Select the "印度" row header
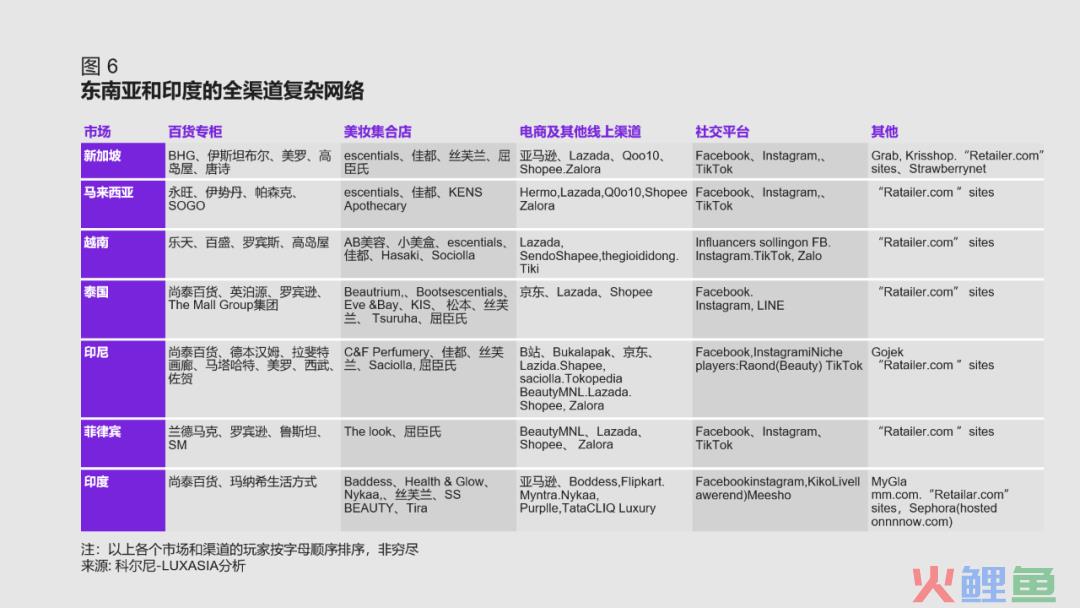The image size is (1080, 608). 123,501
